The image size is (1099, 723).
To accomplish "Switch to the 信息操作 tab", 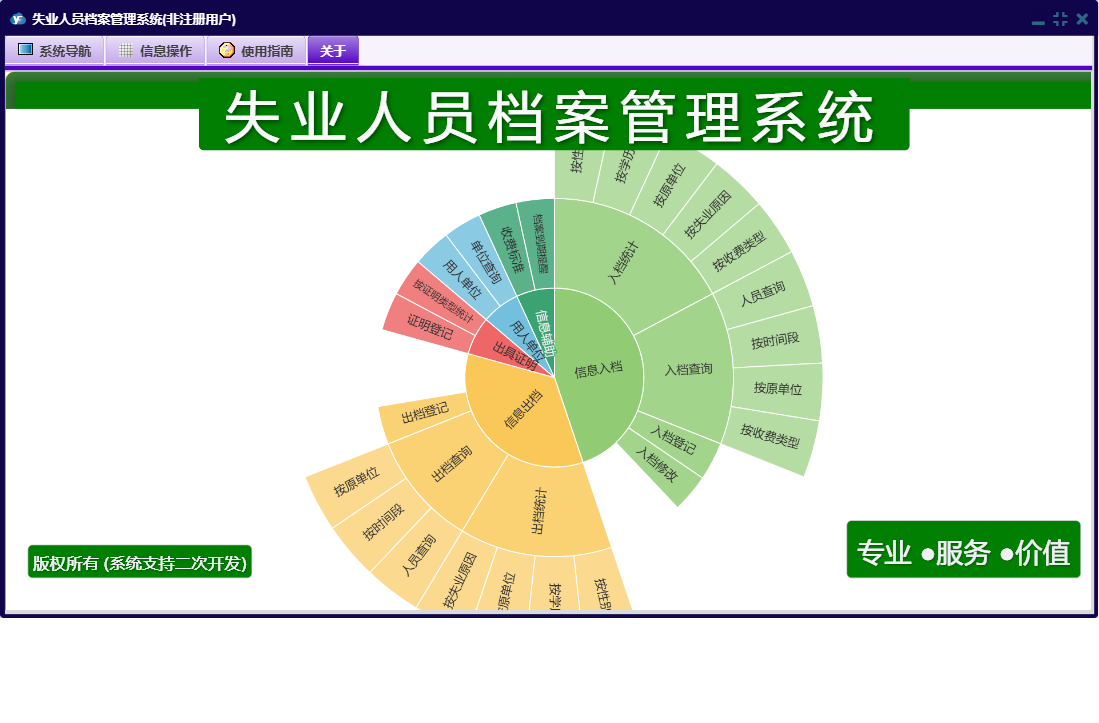I will [156, 51].
